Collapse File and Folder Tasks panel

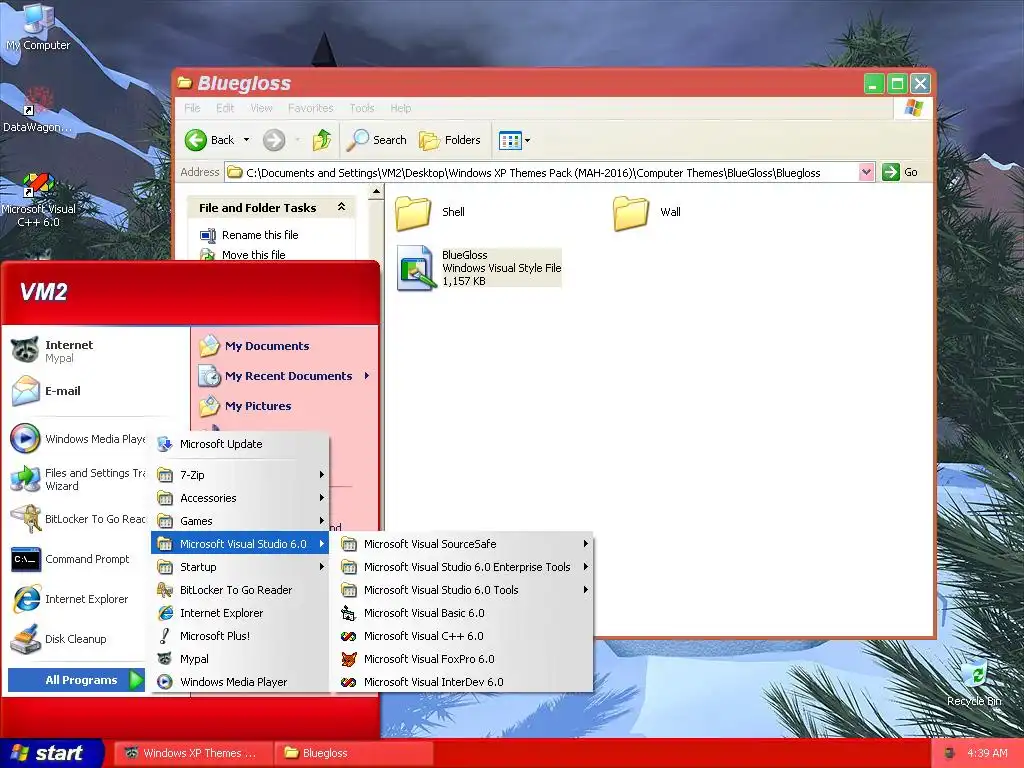coord(341,207)
